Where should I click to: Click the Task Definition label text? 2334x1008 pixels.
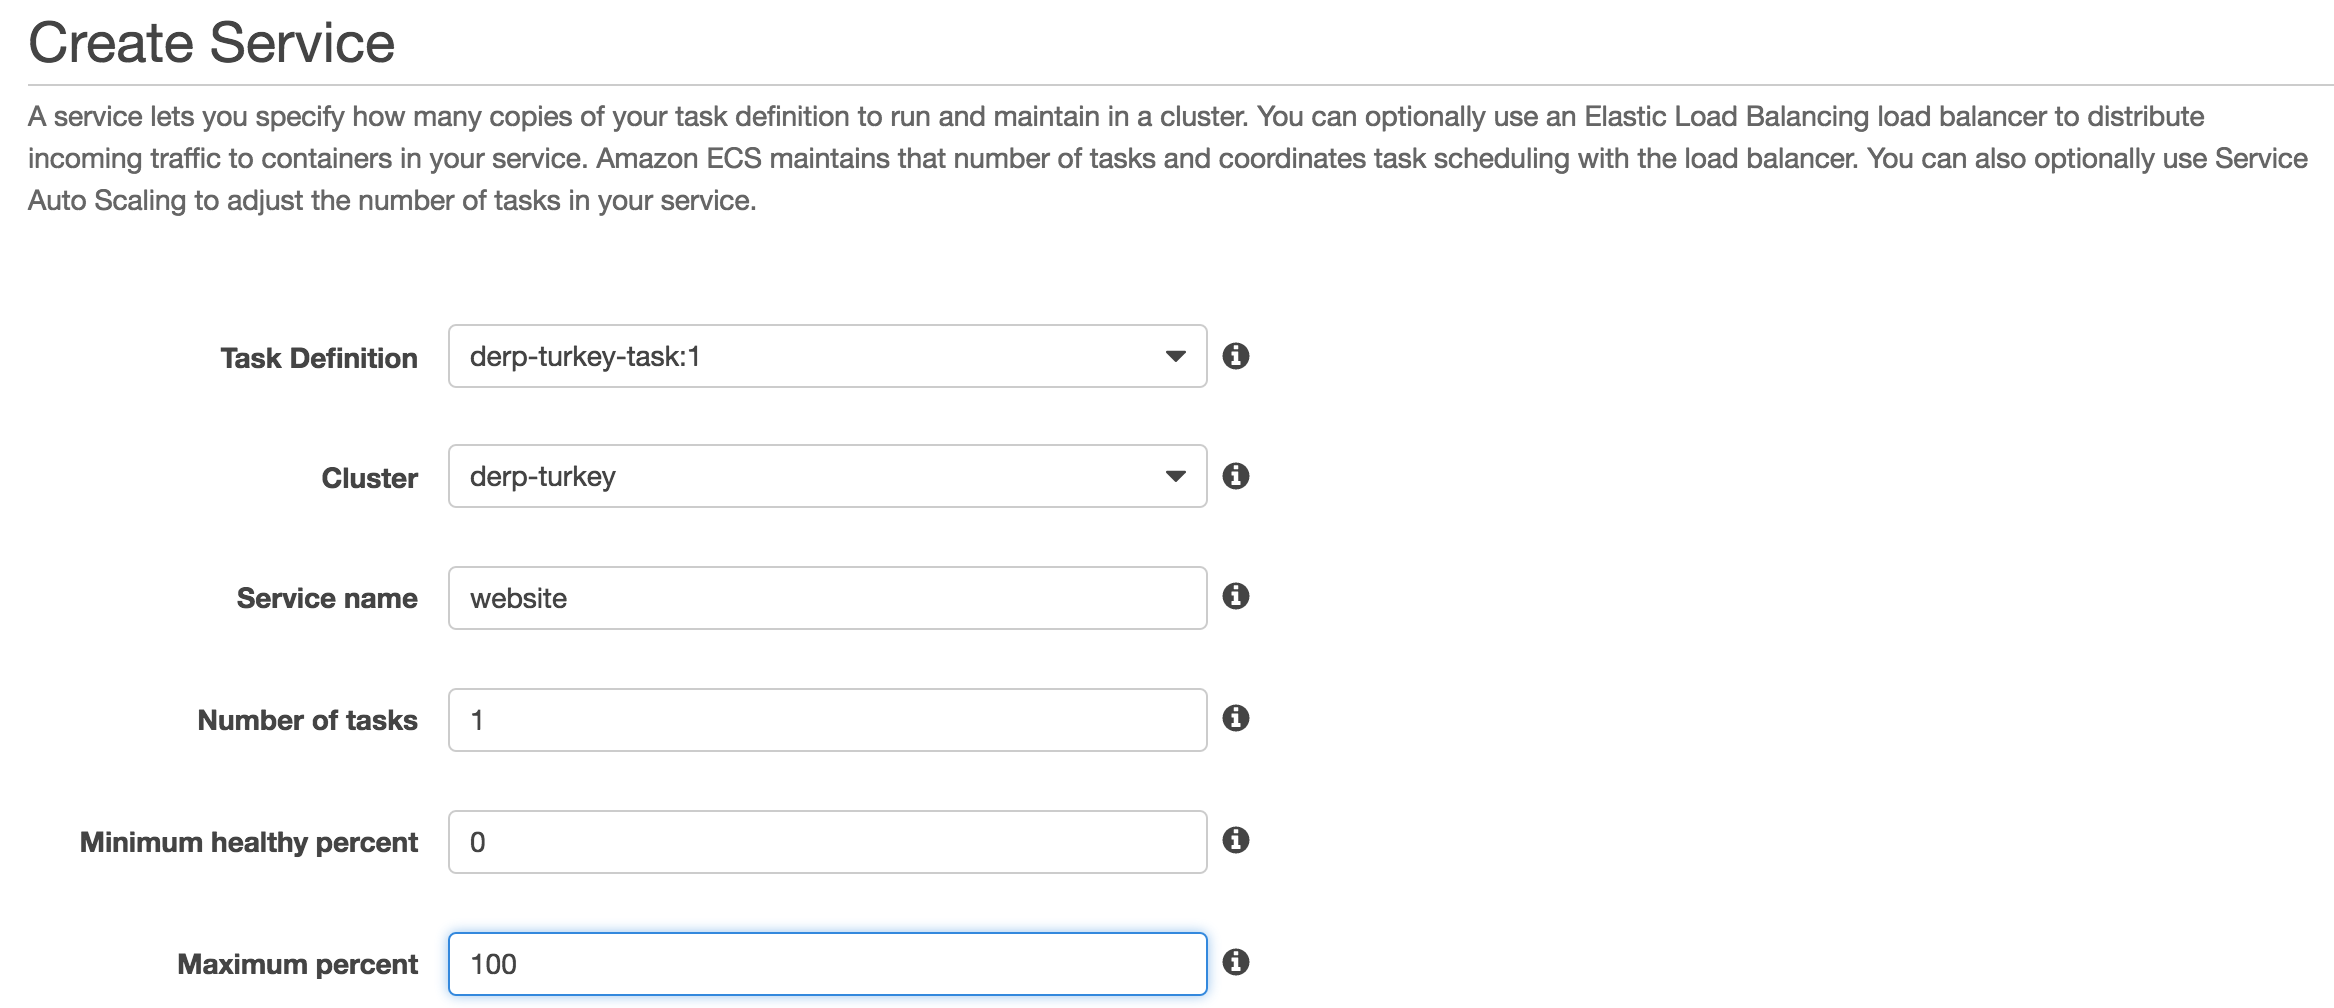coord(319,358)
